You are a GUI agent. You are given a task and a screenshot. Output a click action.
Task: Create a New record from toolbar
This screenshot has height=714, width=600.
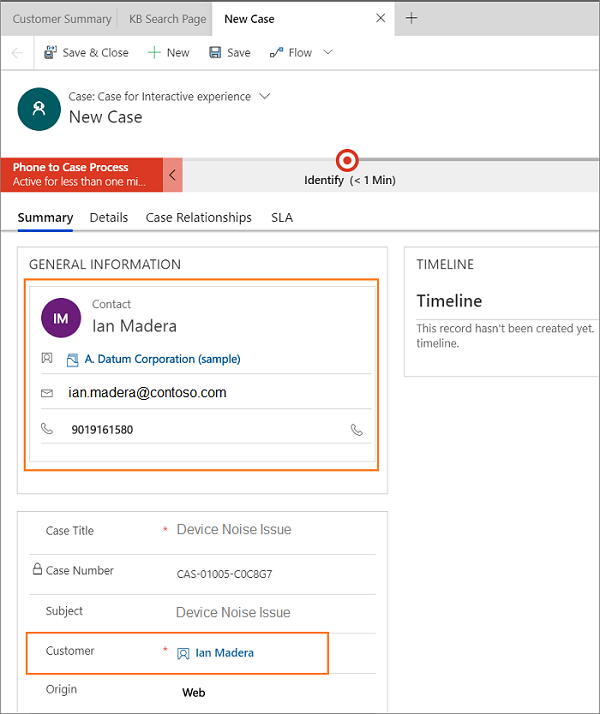coord(168,53)
